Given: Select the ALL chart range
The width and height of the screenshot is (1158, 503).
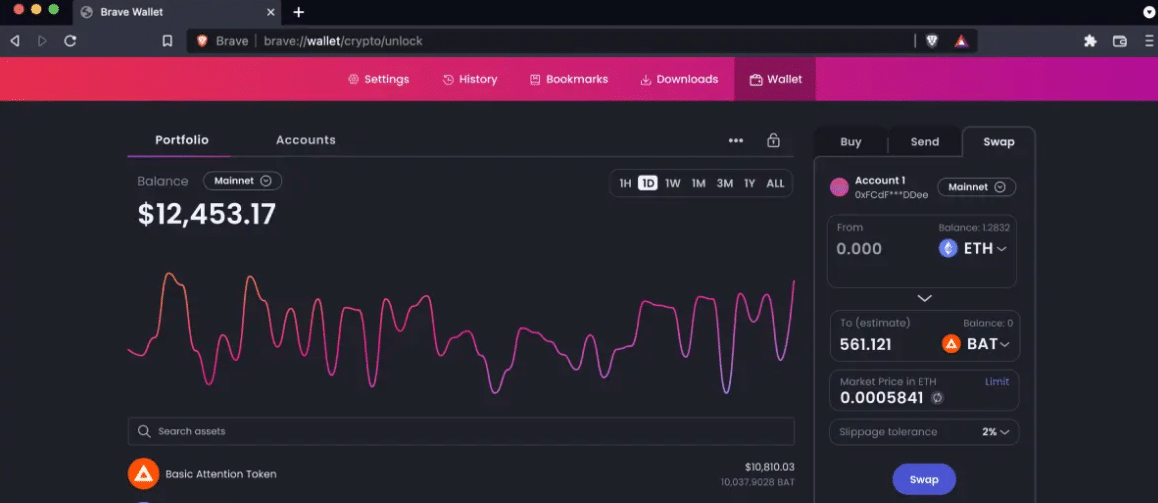Looking at the screenshot, I should coord(775,183).
